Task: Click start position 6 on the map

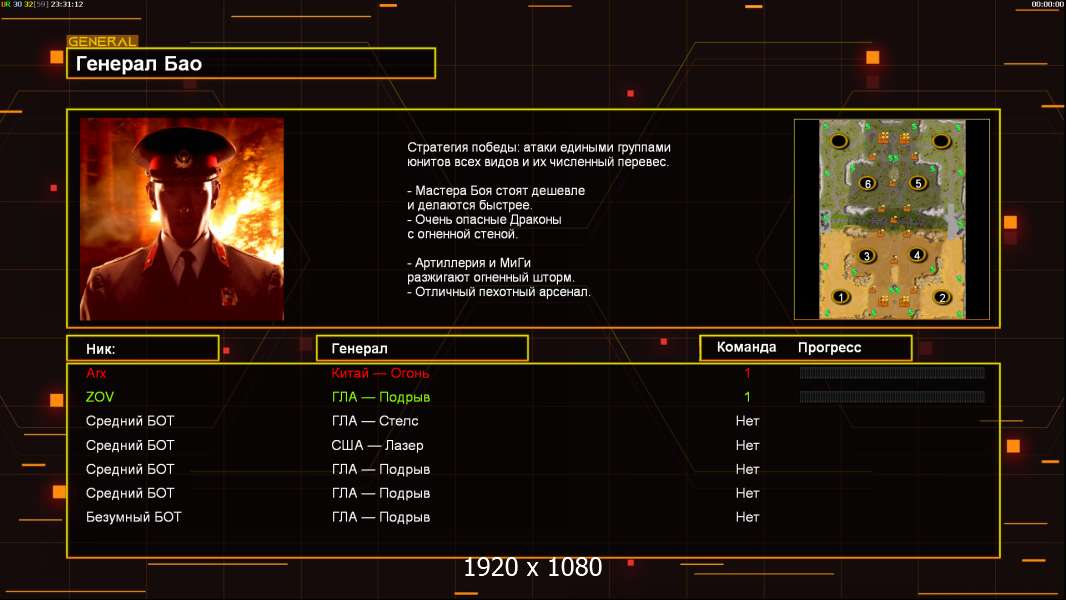Action: 867,183
